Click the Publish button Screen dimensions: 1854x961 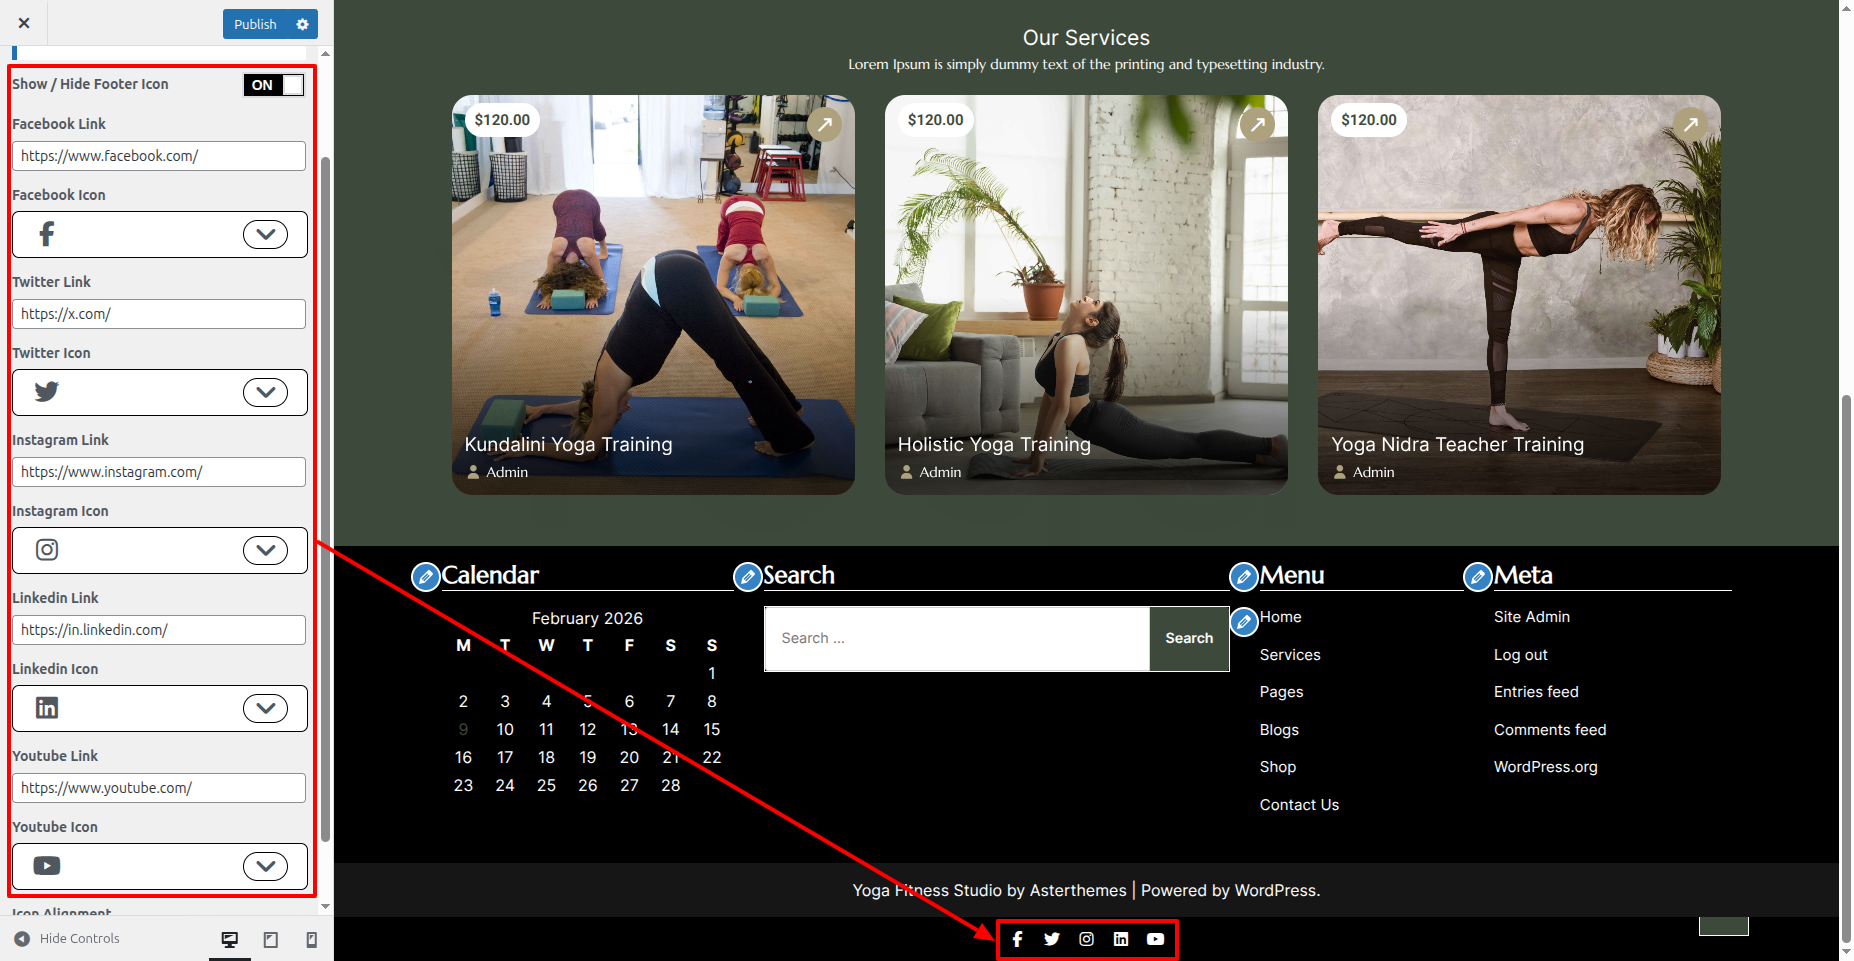(x=255, y=24)
